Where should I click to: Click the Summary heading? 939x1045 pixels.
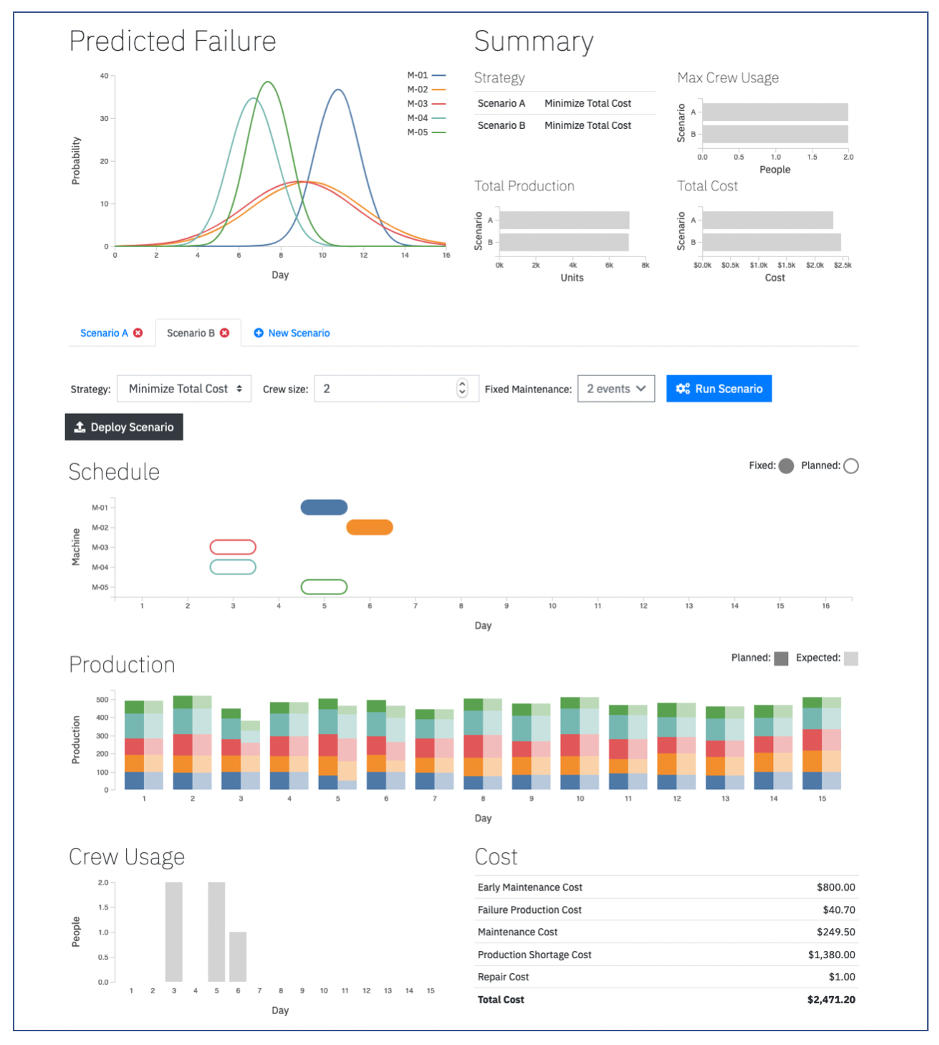coord(533,41)
